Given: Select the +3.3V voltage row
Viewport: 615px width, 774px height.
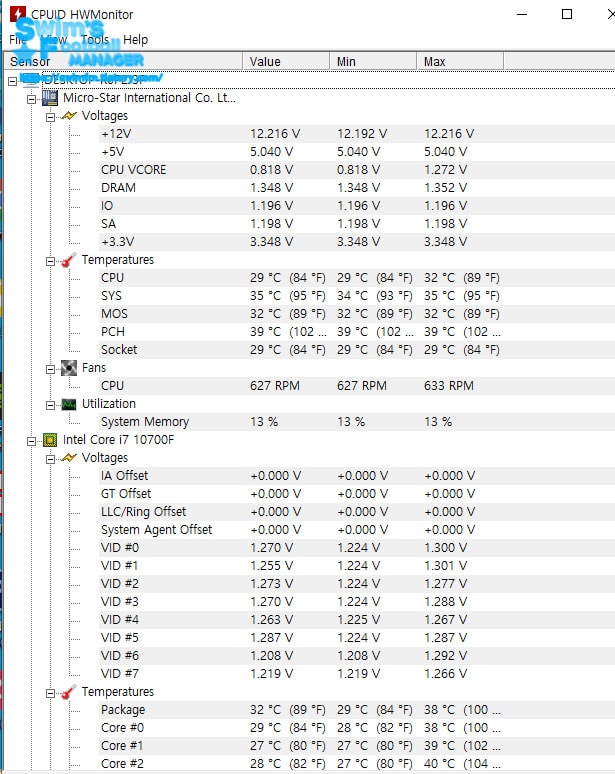Looking at the screenshot, I should click(x=356, y=242).
